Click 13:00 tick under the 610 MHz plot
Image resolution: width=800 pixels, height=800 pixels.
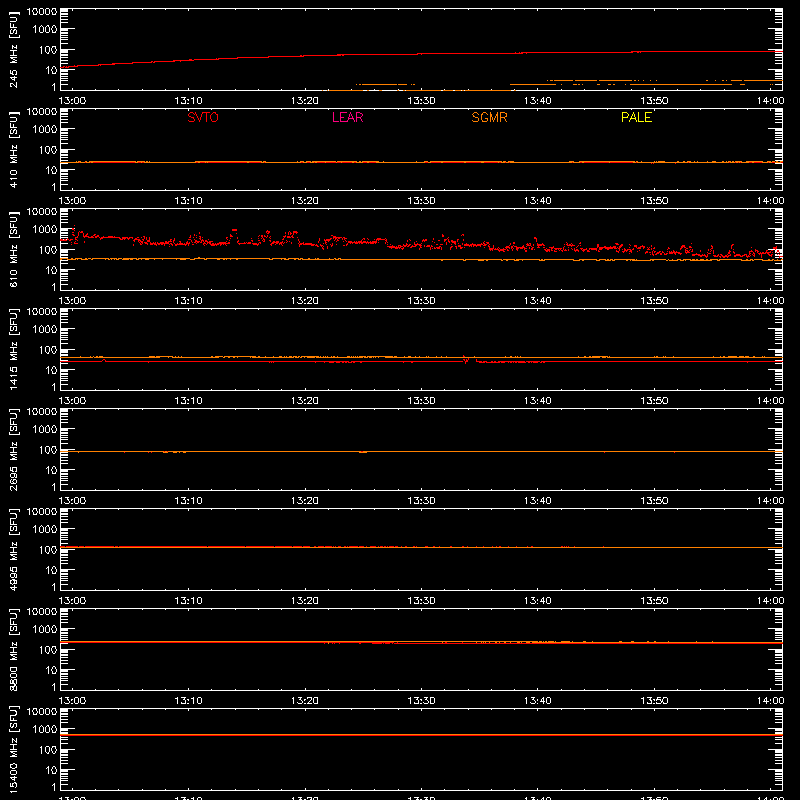click(72, 301)
